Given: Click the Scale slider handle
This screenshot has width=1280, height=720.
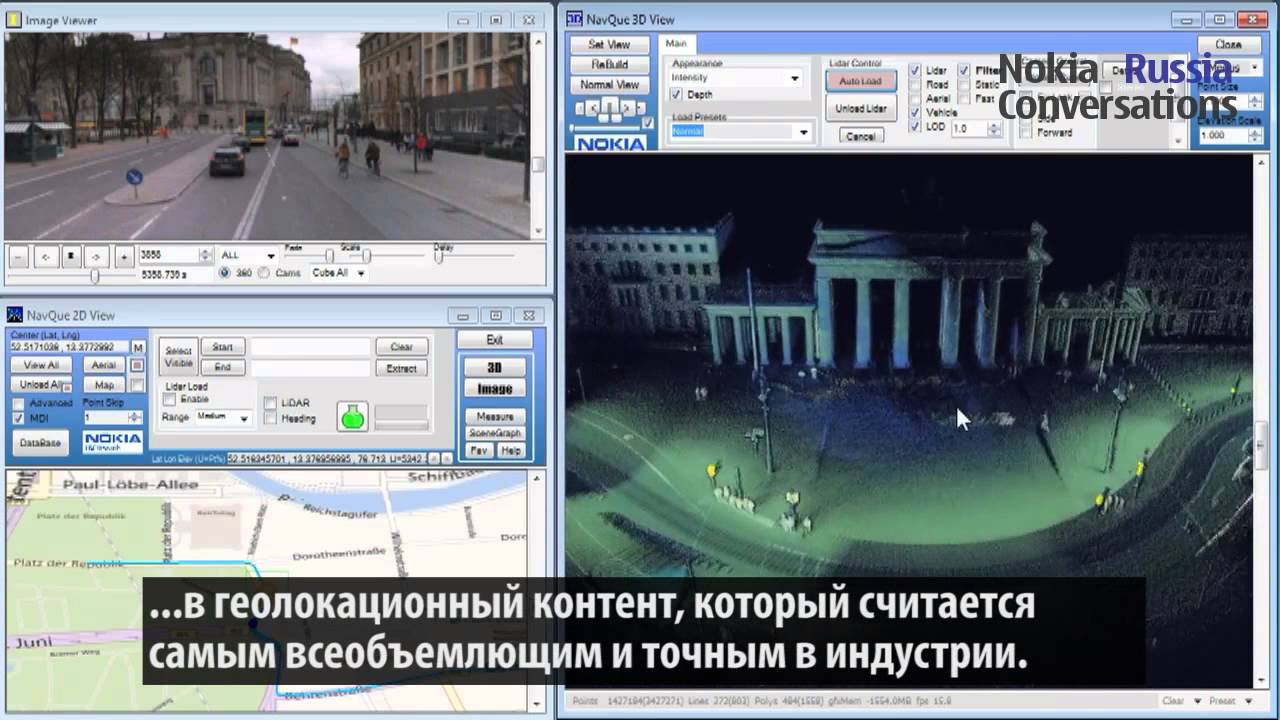Looking at the screenshot, I should pos(366,256).
